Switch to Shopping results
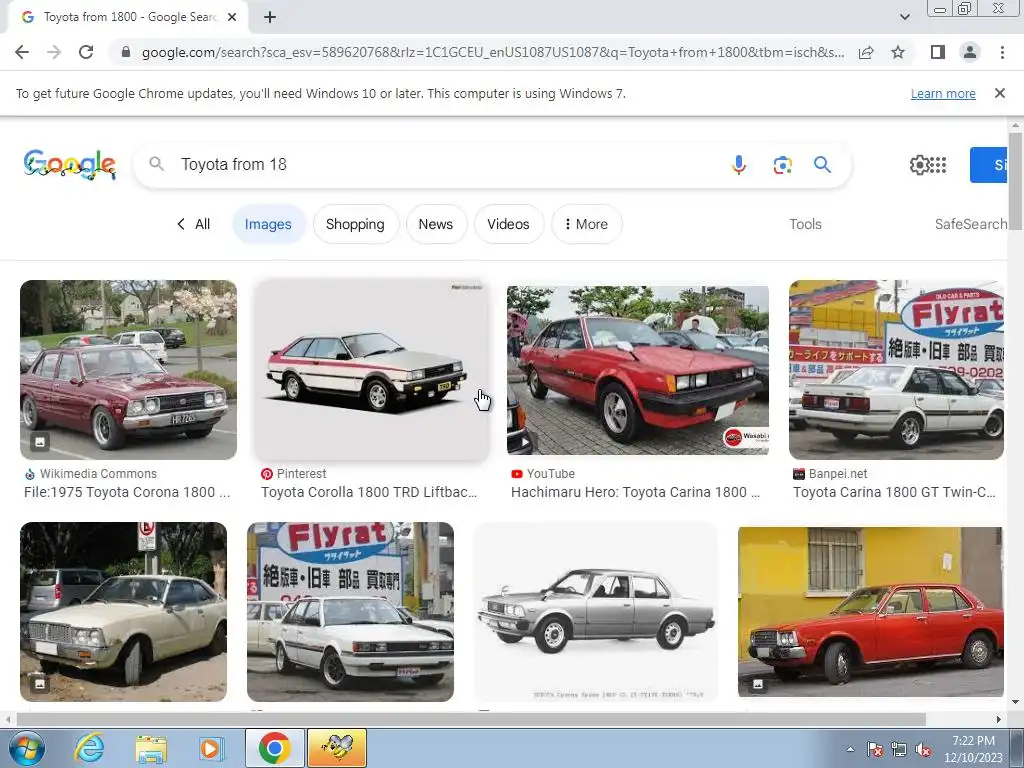Screen dimensions: 1024x768 coord(355,224)
